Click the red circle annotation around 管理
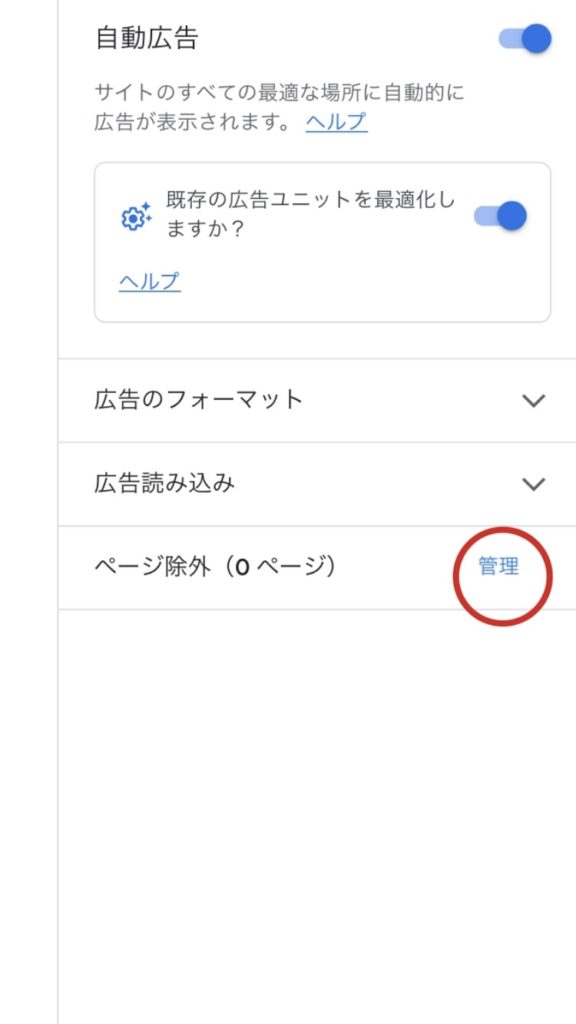Image resolution: width=576 pixels, height=1024 pixels. [503, 575]
